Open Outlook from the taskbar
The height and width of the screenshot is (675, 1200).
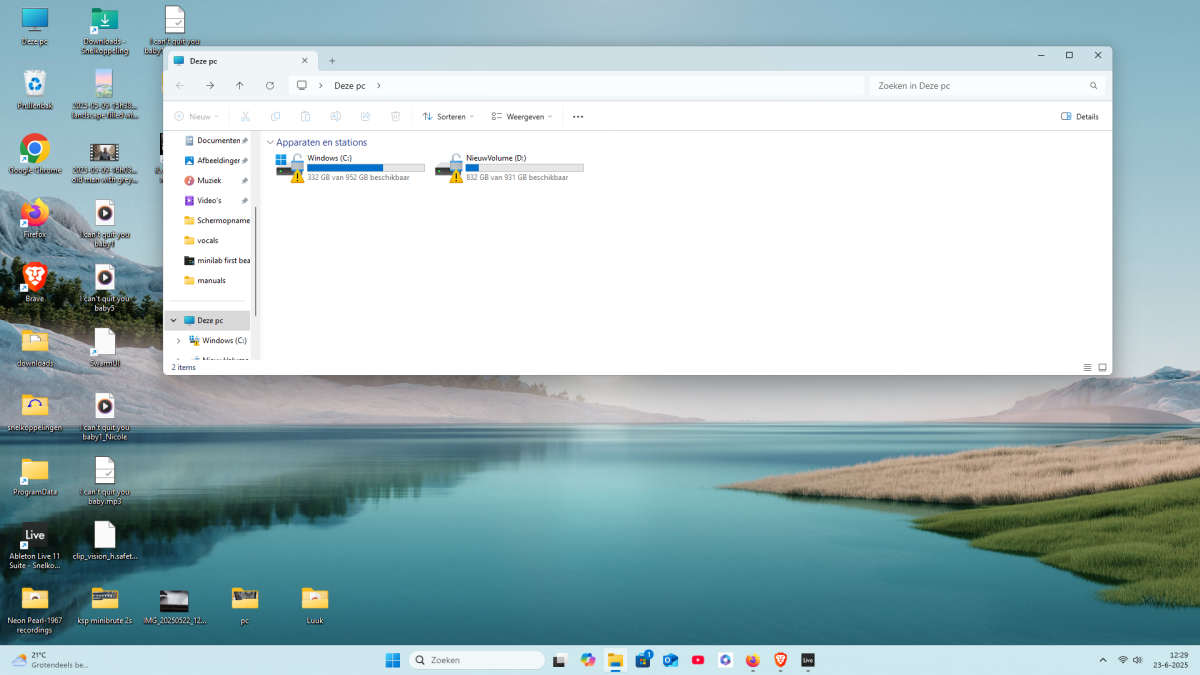click(670, 660)
